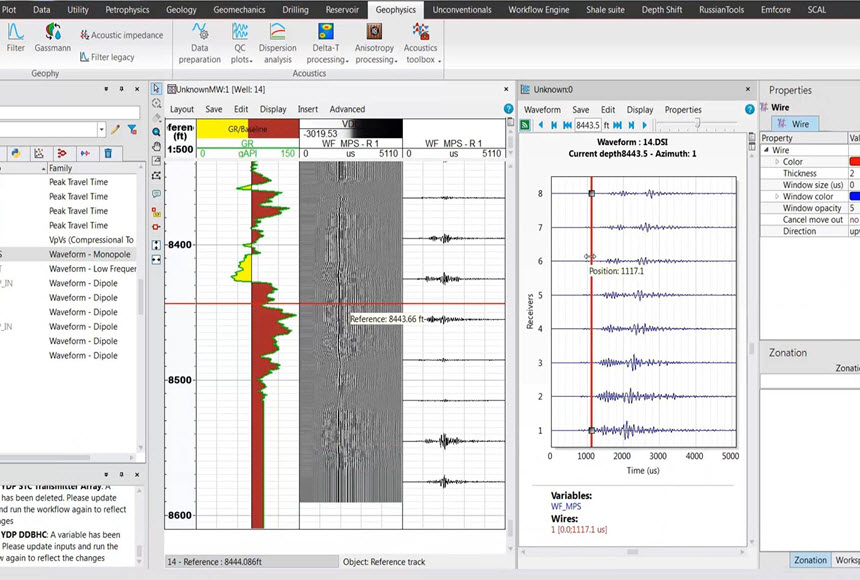The height and width of the screenshot is (580, 860).
Task: Open help in the UnknownMW:1 log window
Action: click(x=508, y=109)
